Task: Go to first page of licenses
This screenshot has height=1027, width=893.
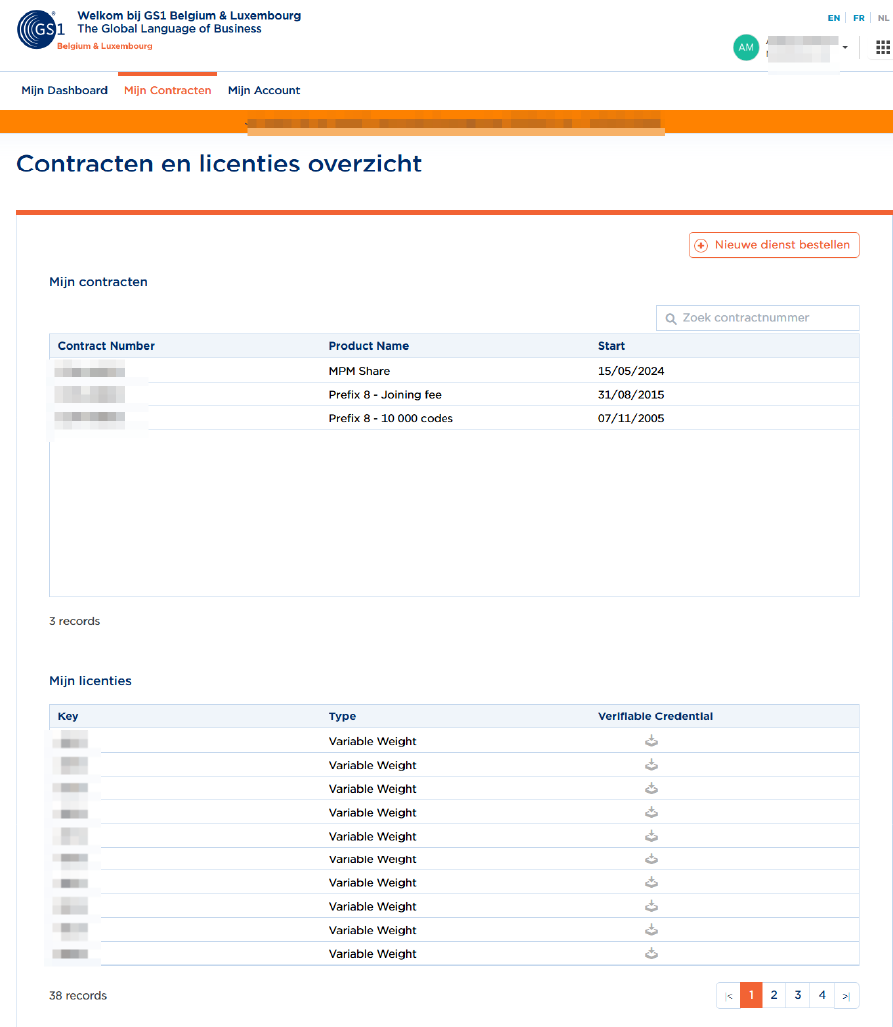Action: tap(729, 996)
